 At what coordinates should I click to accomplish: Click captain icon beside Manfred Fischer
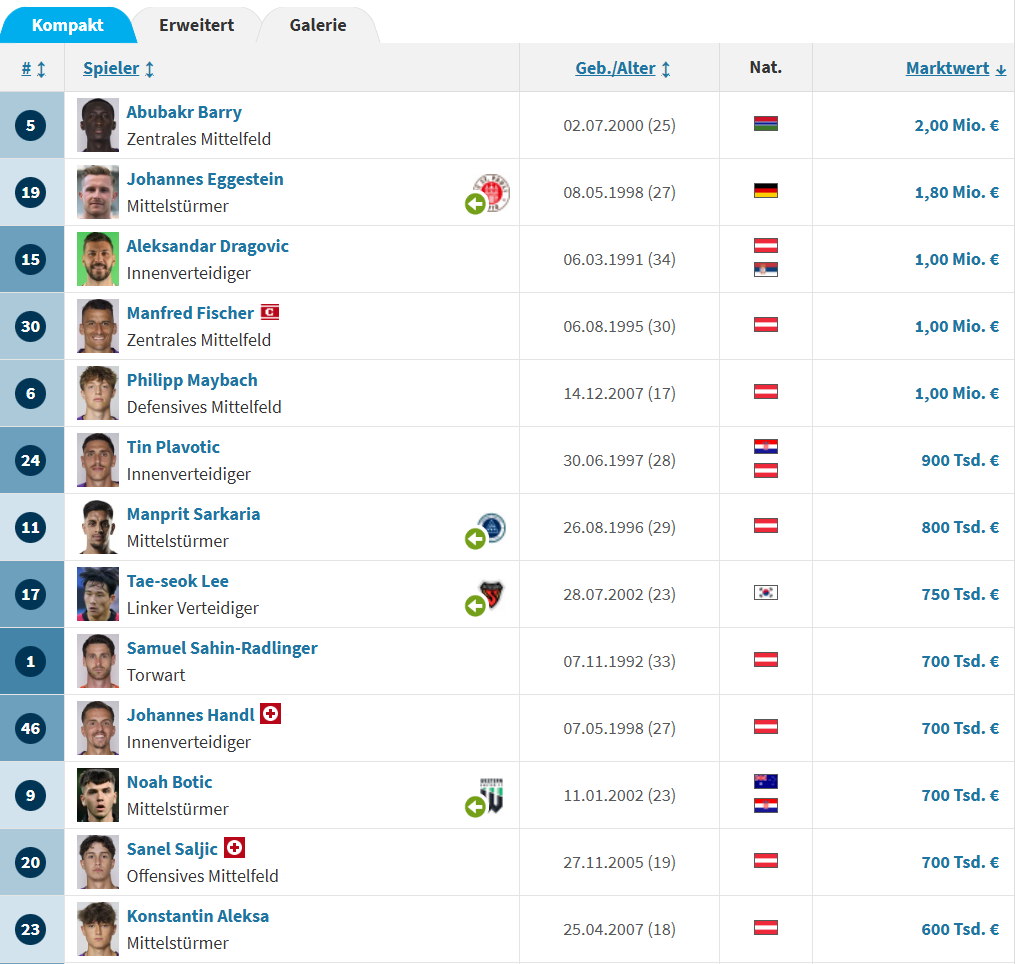tap(269, 312)
